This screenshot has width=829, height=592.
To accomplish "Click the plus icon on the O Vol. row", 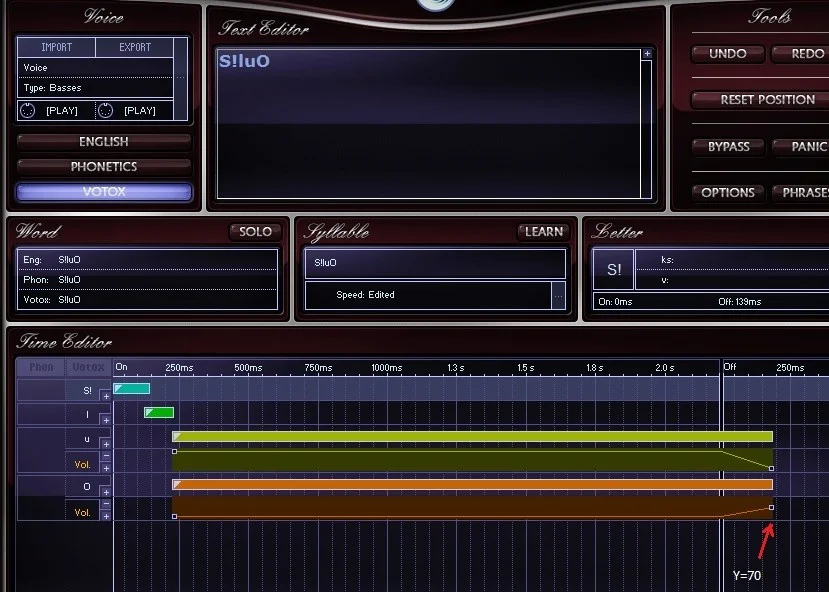I will (x=106, y=516).
